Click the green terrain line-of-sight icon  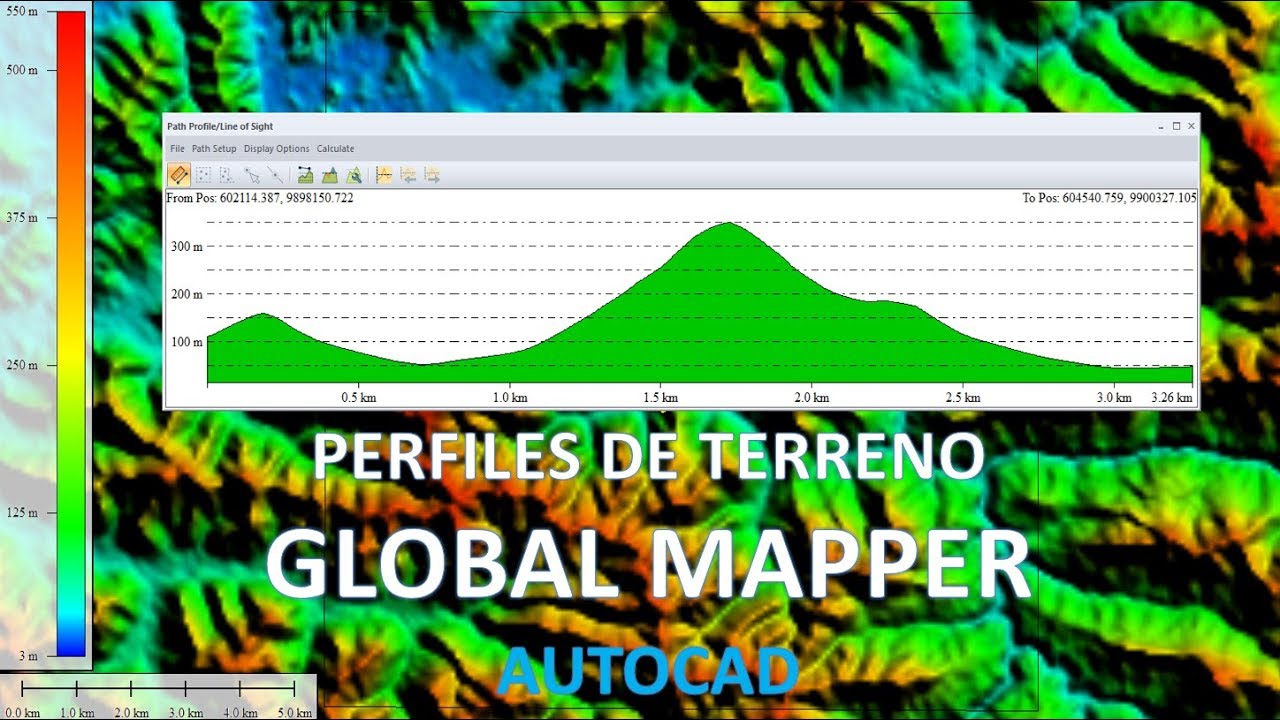306,176
